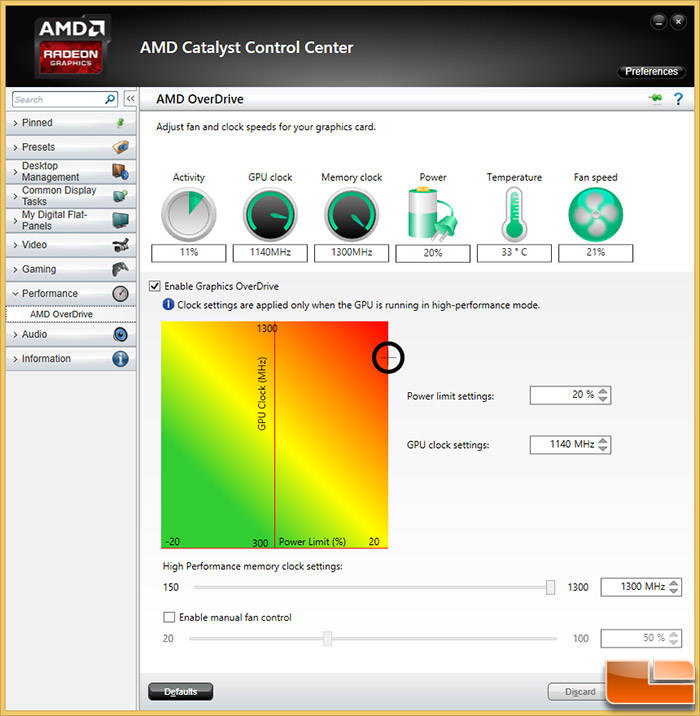The height and width of the screenshot is (716, 700).
Task: Disable the Enable Graphics OverDrive checkbox
Action: pos(155,286)
